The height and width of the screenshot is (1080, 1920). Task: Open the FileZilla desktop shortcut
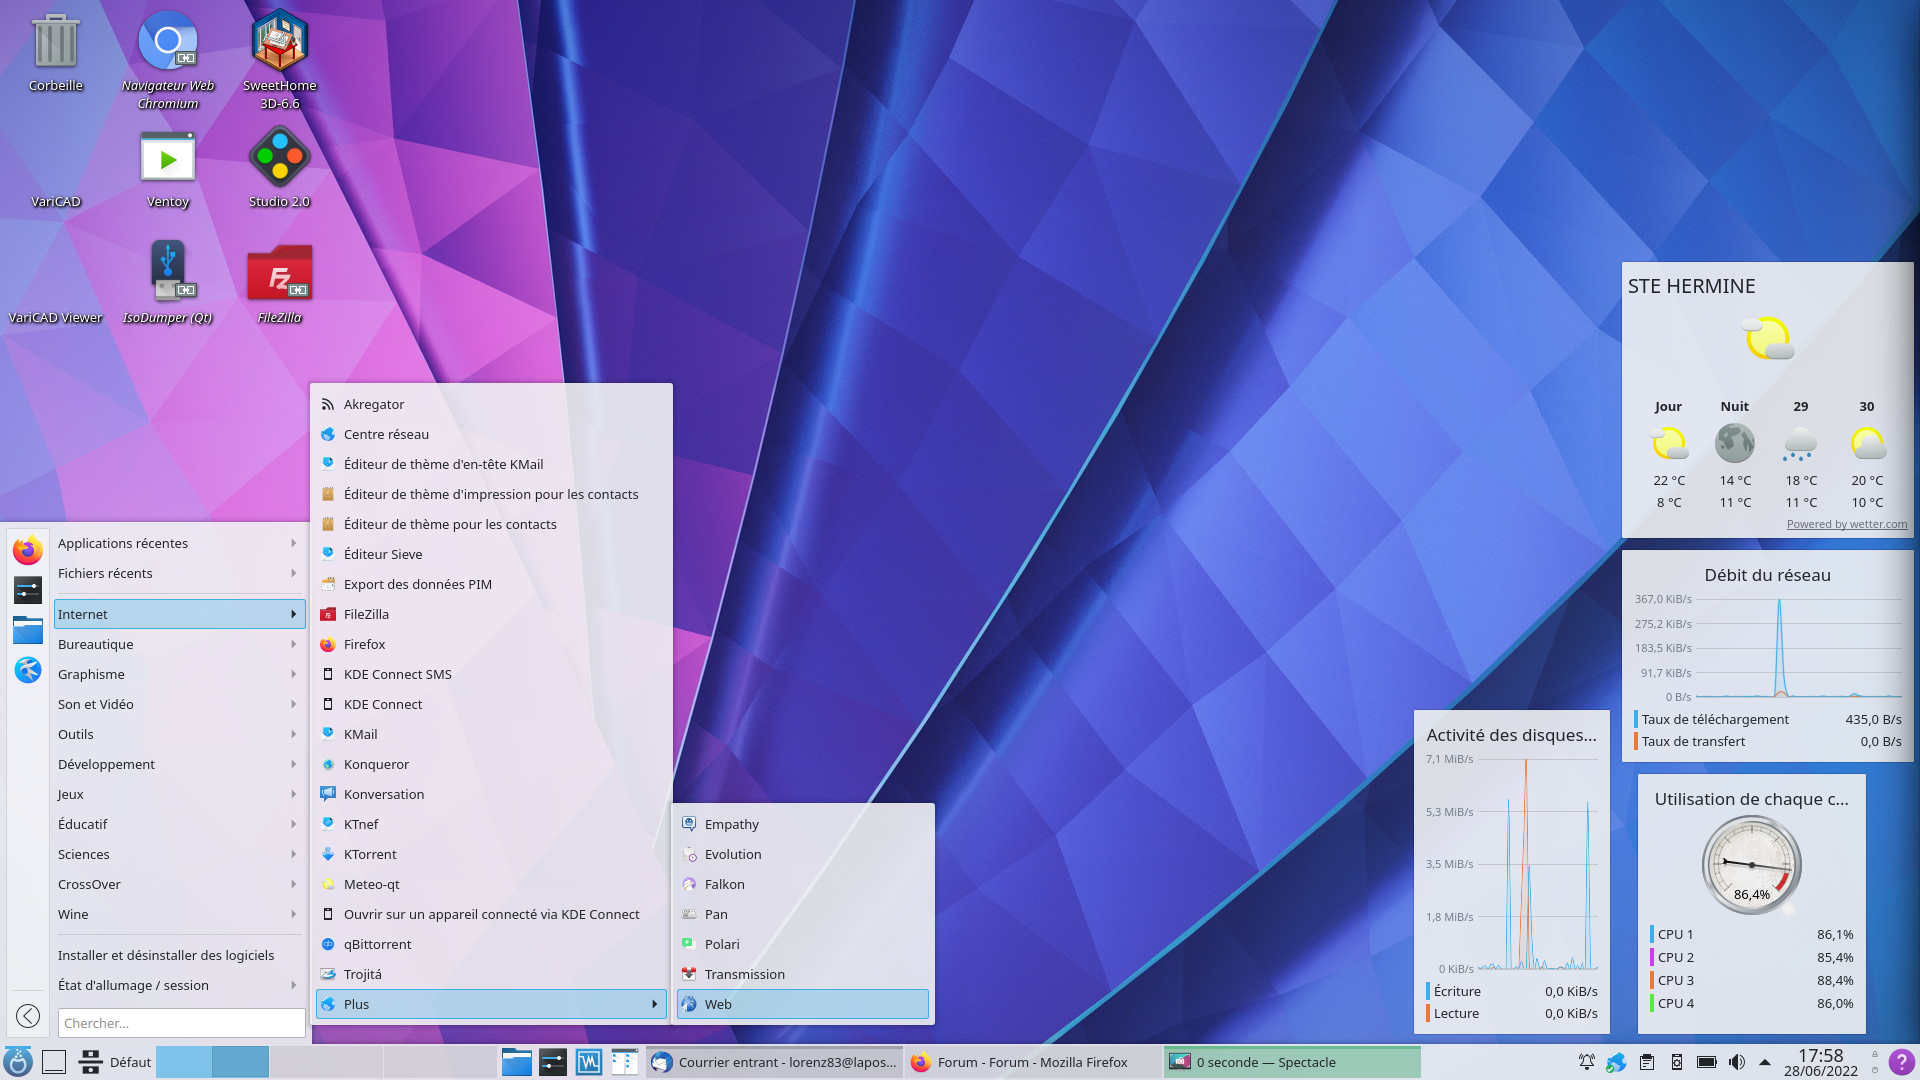[x=280, y=282]
